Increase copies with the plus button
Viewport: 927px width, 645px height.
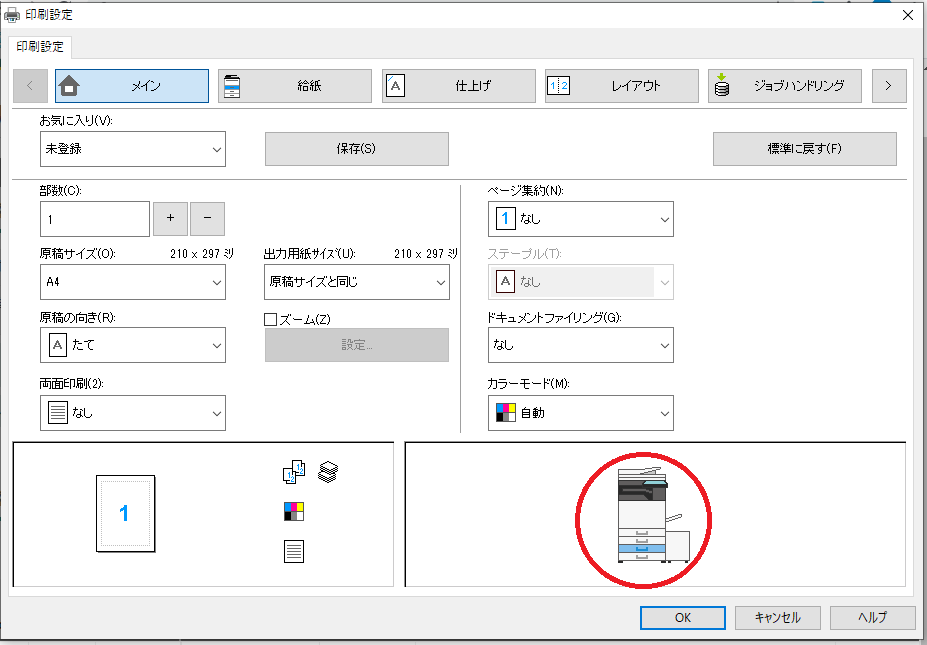coord(170,218)
